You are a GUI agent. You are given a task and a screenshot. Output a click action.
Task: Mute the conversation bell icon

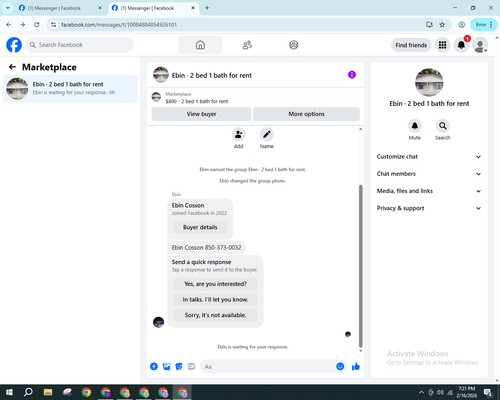(x=415, y=126)
